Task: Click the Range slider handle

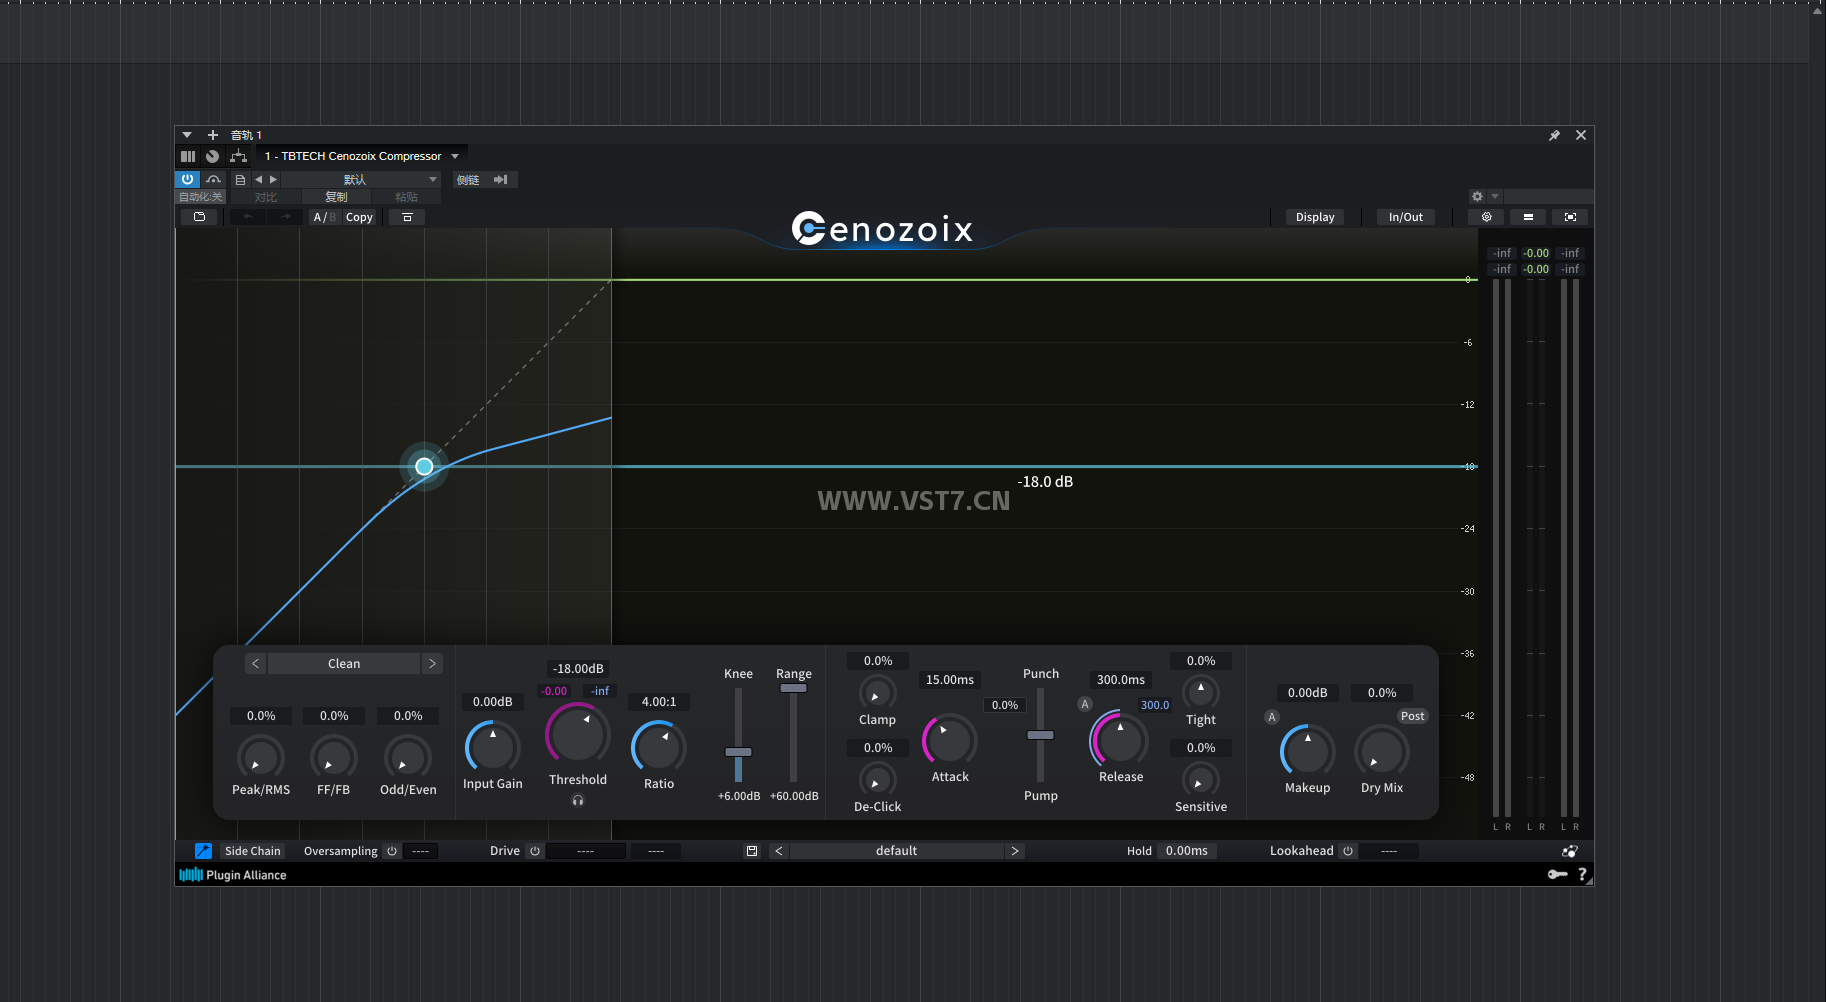Action: (x=793, y=688)
